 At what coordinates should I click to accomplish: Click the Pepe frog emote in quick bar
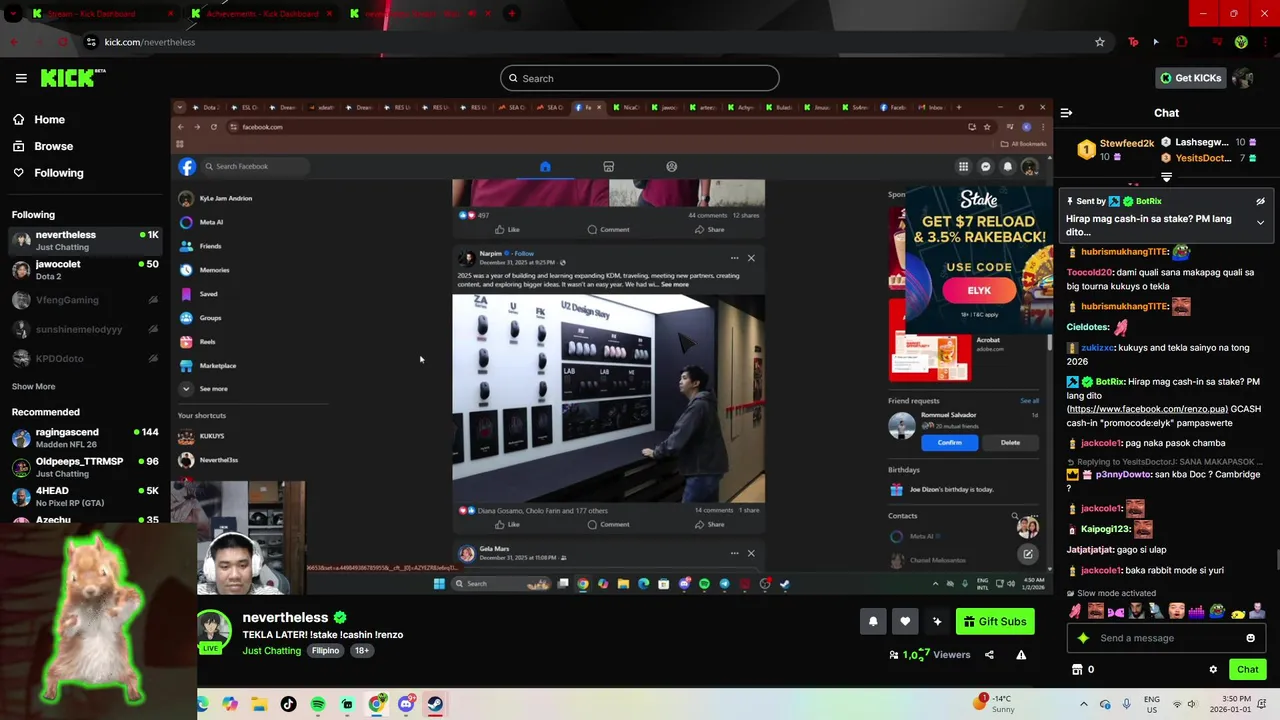pos(1217,611)
